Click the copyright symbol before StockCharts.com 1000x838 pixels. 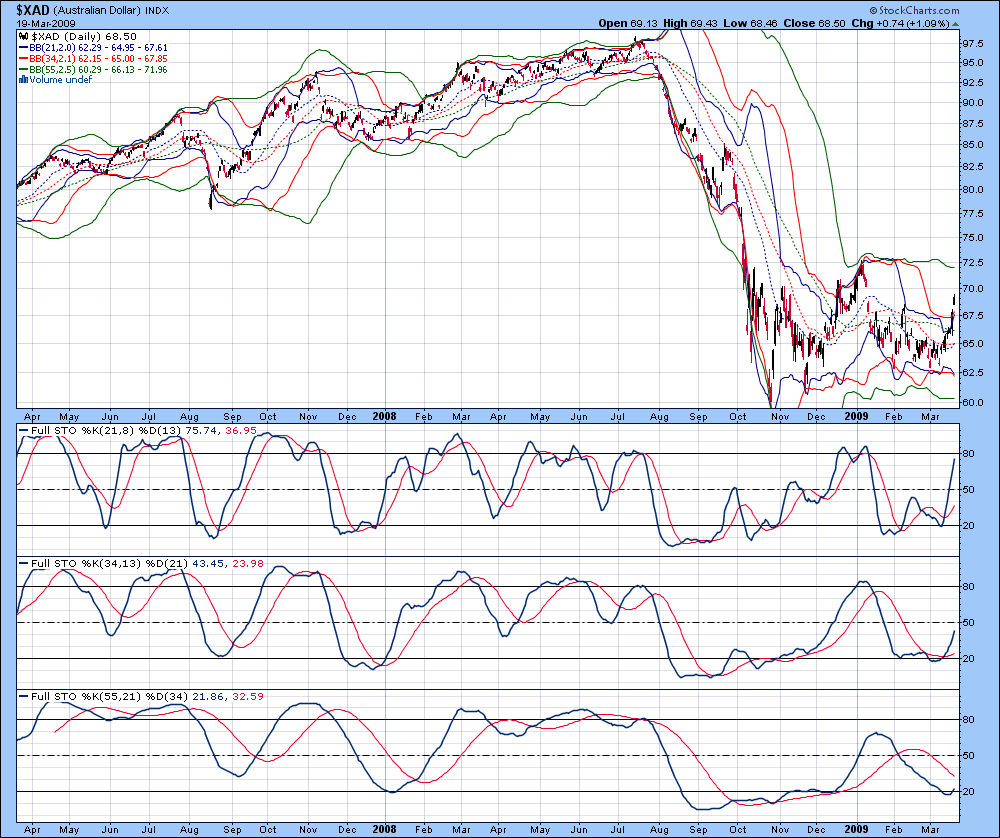click(873, 10)
